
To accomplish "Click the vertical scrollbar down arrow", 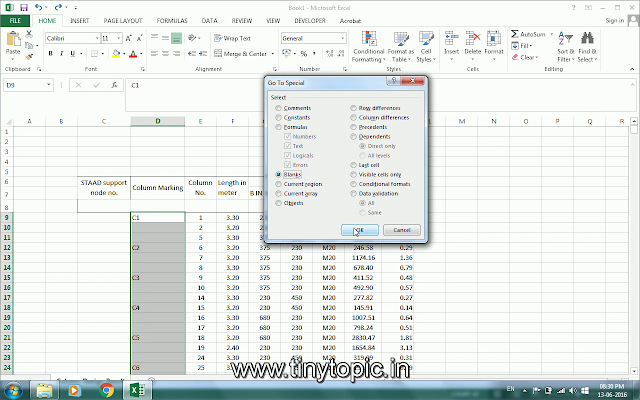I will tap(634, 371).
